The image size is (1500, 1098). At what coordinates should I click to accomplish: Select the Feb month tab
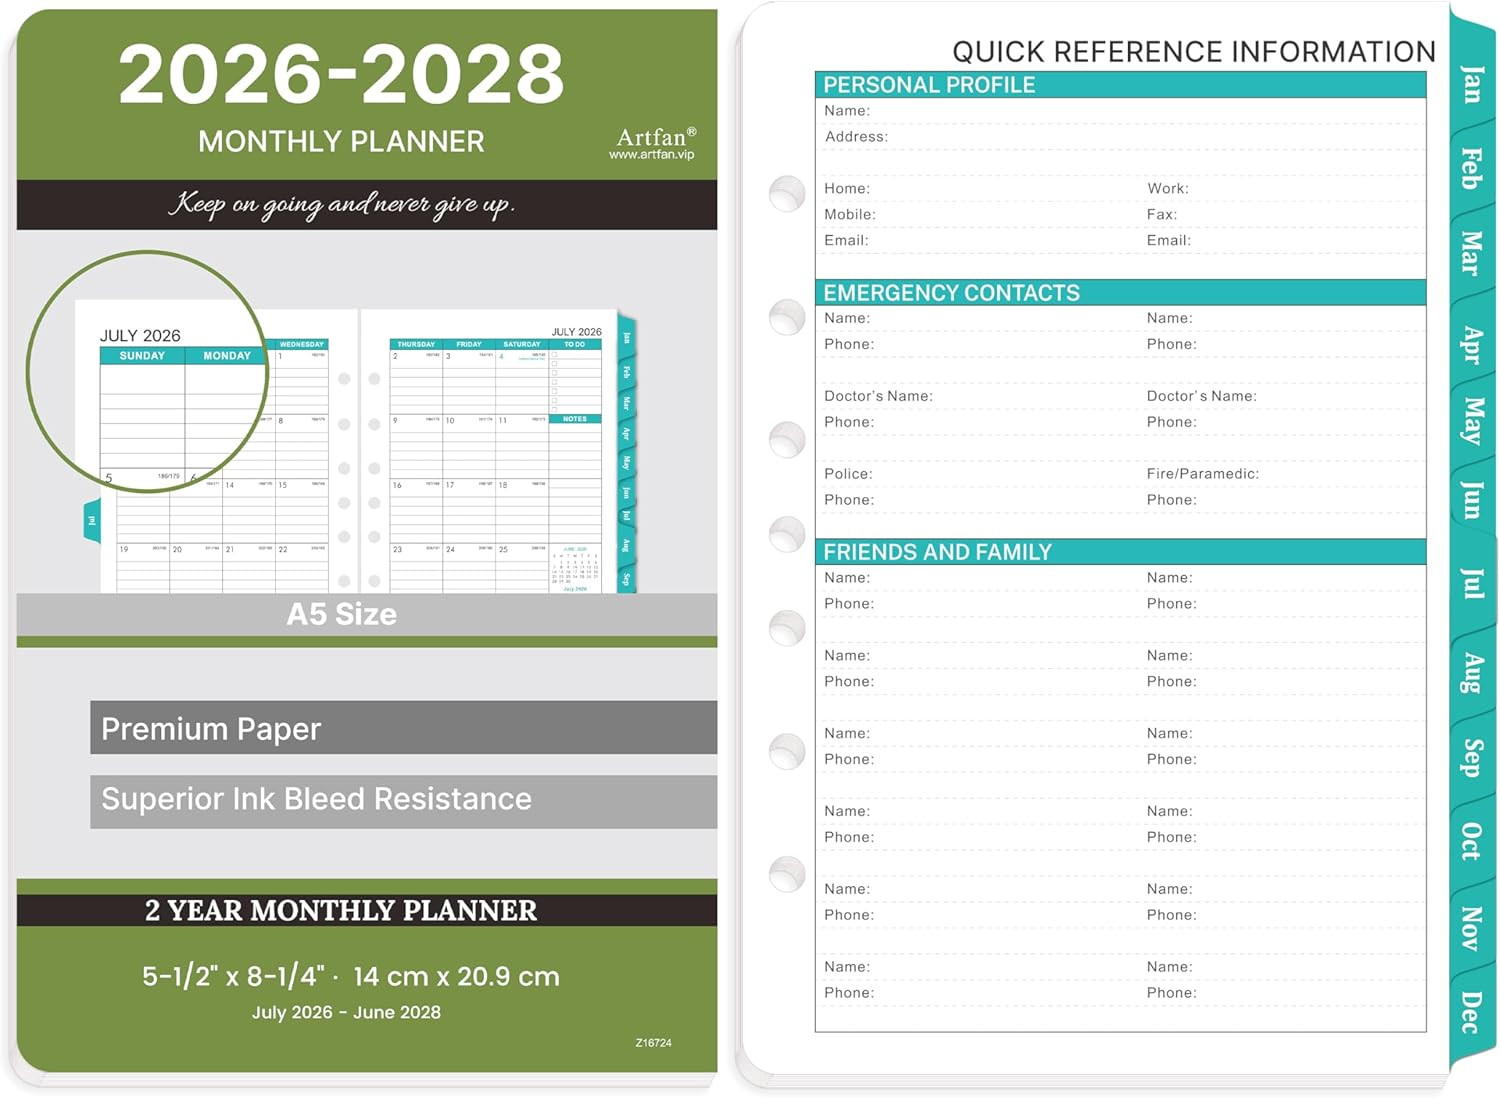click(x=1472, y=168)
